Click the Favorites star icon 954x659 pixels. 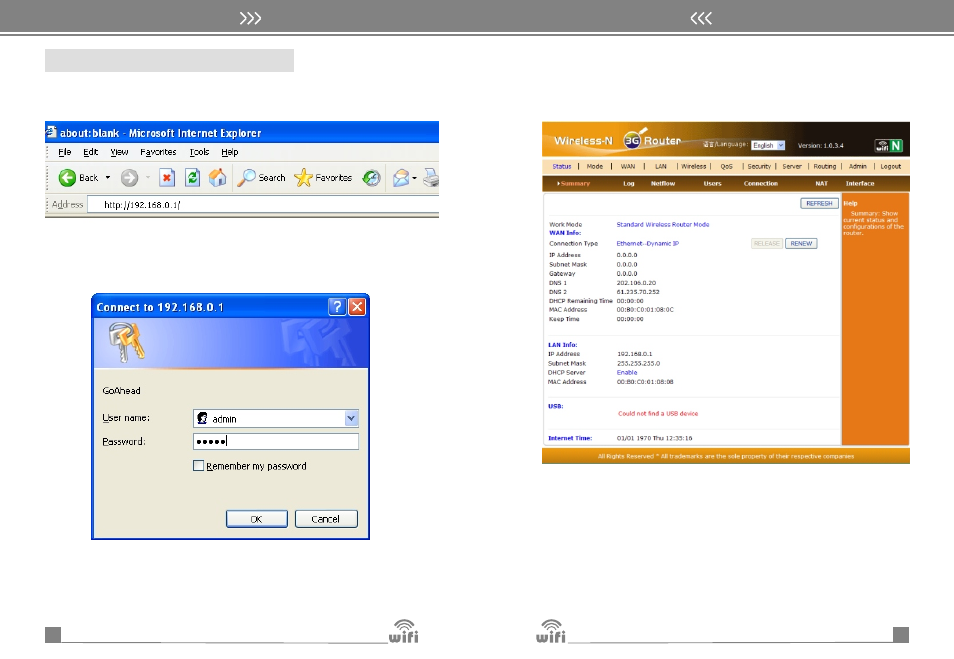[303, 178]
